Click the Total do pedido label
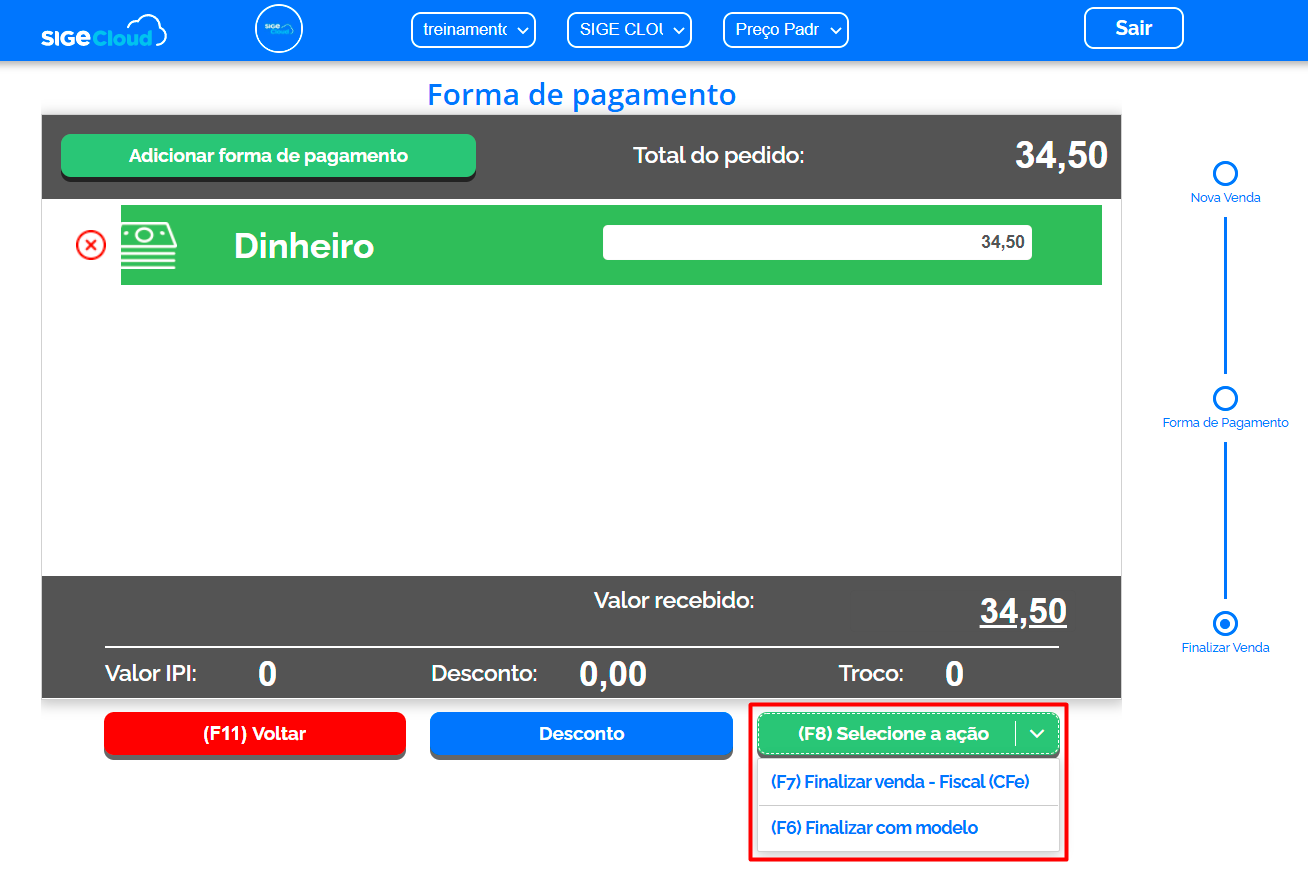1308x871 pixels. coord(719,156)
